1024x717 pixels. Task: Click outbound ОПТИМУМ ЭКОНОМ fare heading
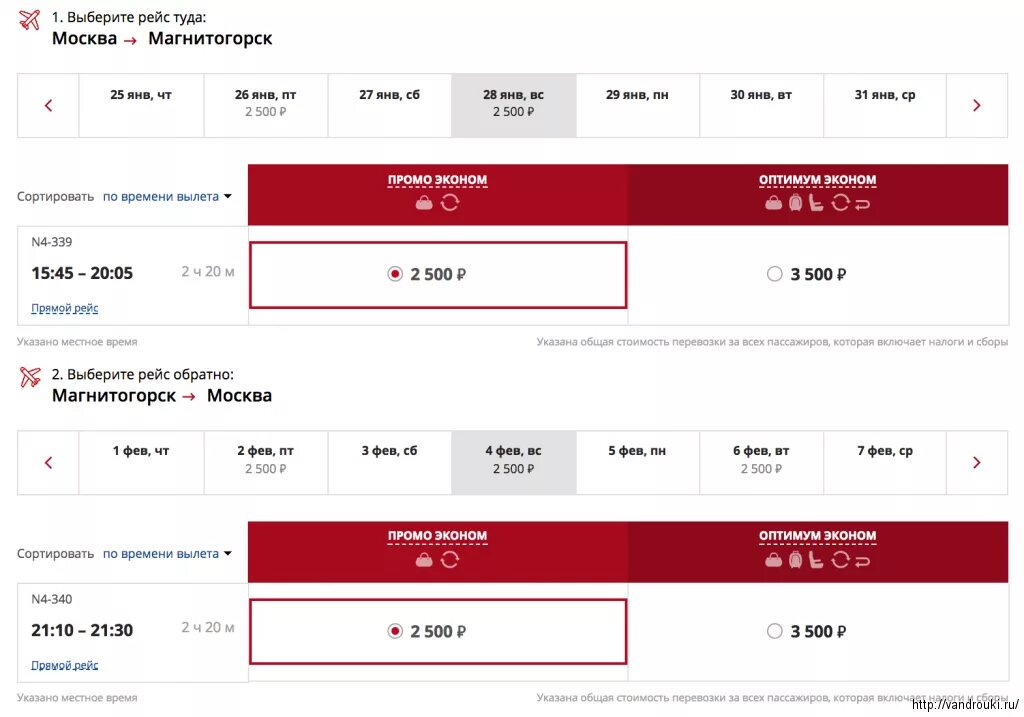[x=817, y=180]
